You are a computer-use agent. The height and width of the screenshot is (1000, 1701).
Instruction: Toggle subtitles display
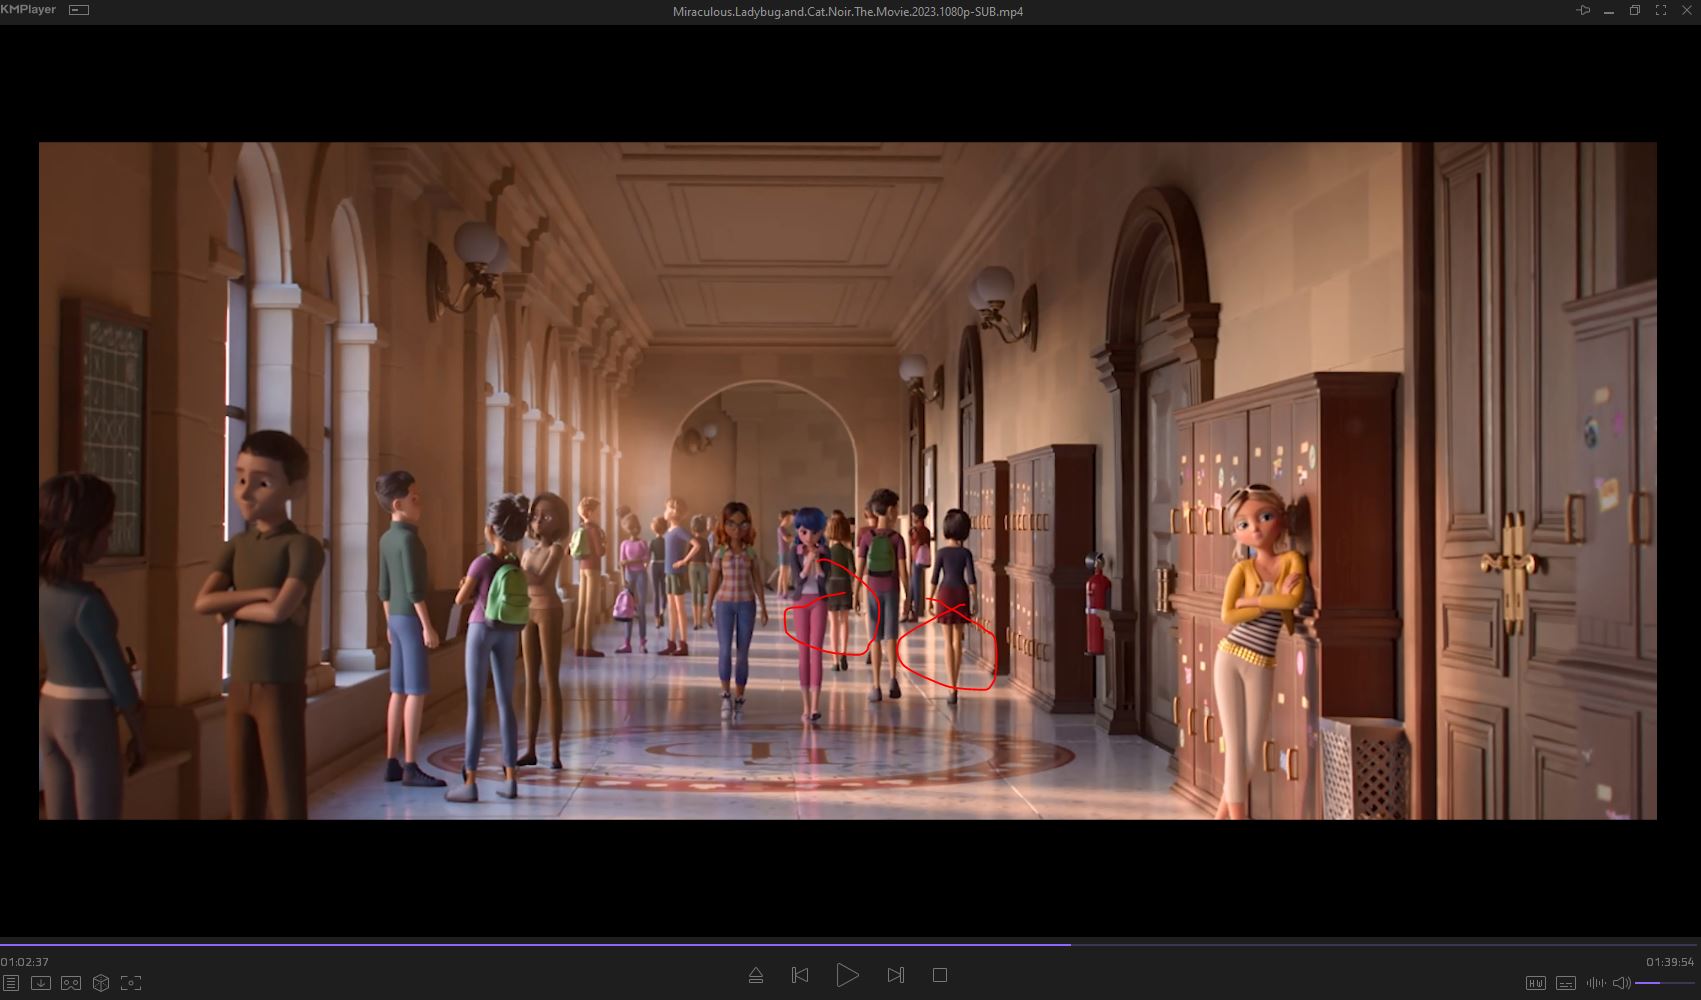click(x=1566, y=983)
